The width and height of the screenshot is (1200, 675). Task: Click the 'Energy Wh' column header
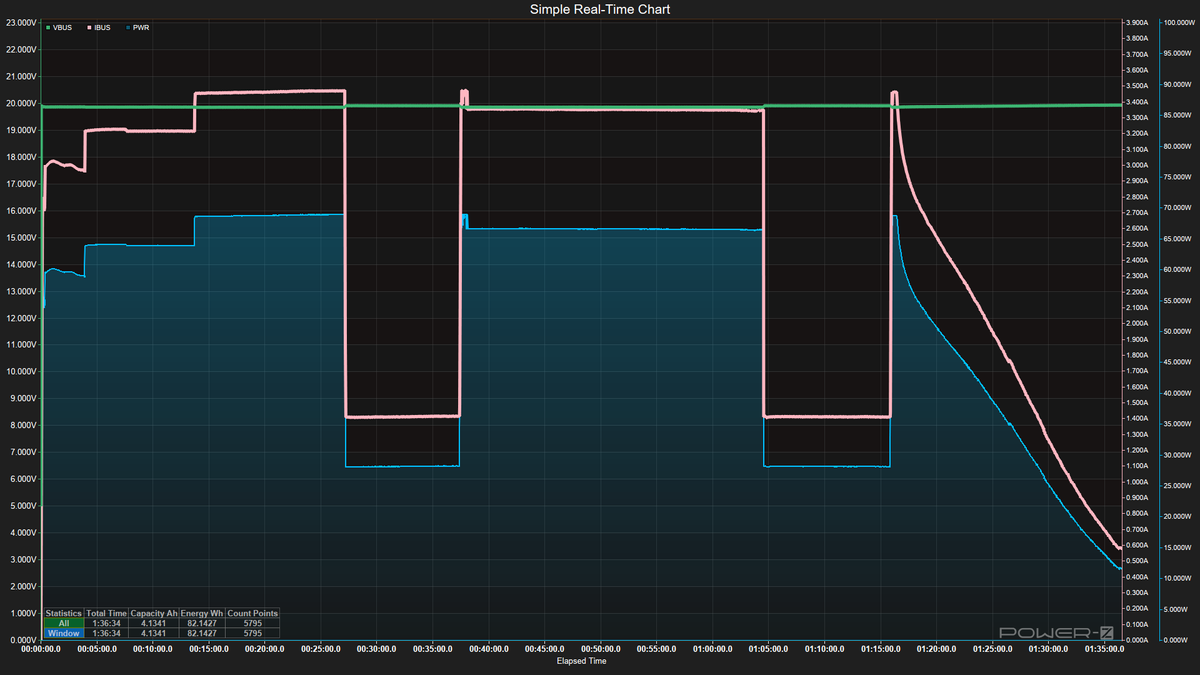[x=202, y=613]
